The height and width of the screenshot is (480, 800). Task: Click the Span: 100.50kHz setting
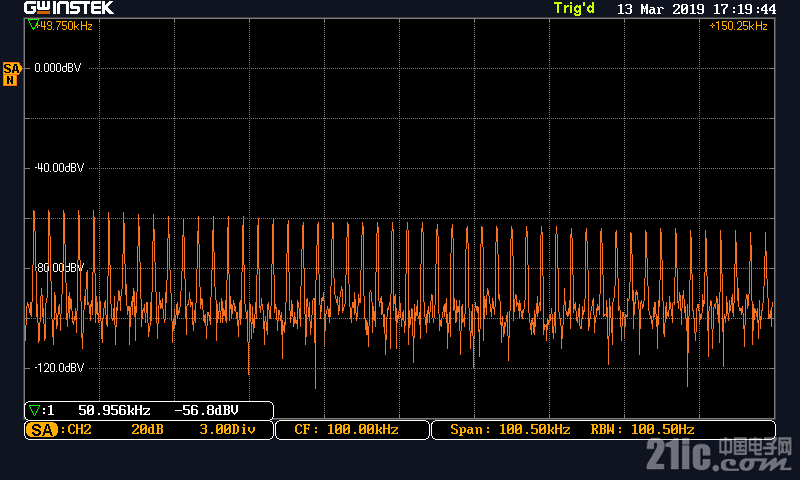(510, 430)
